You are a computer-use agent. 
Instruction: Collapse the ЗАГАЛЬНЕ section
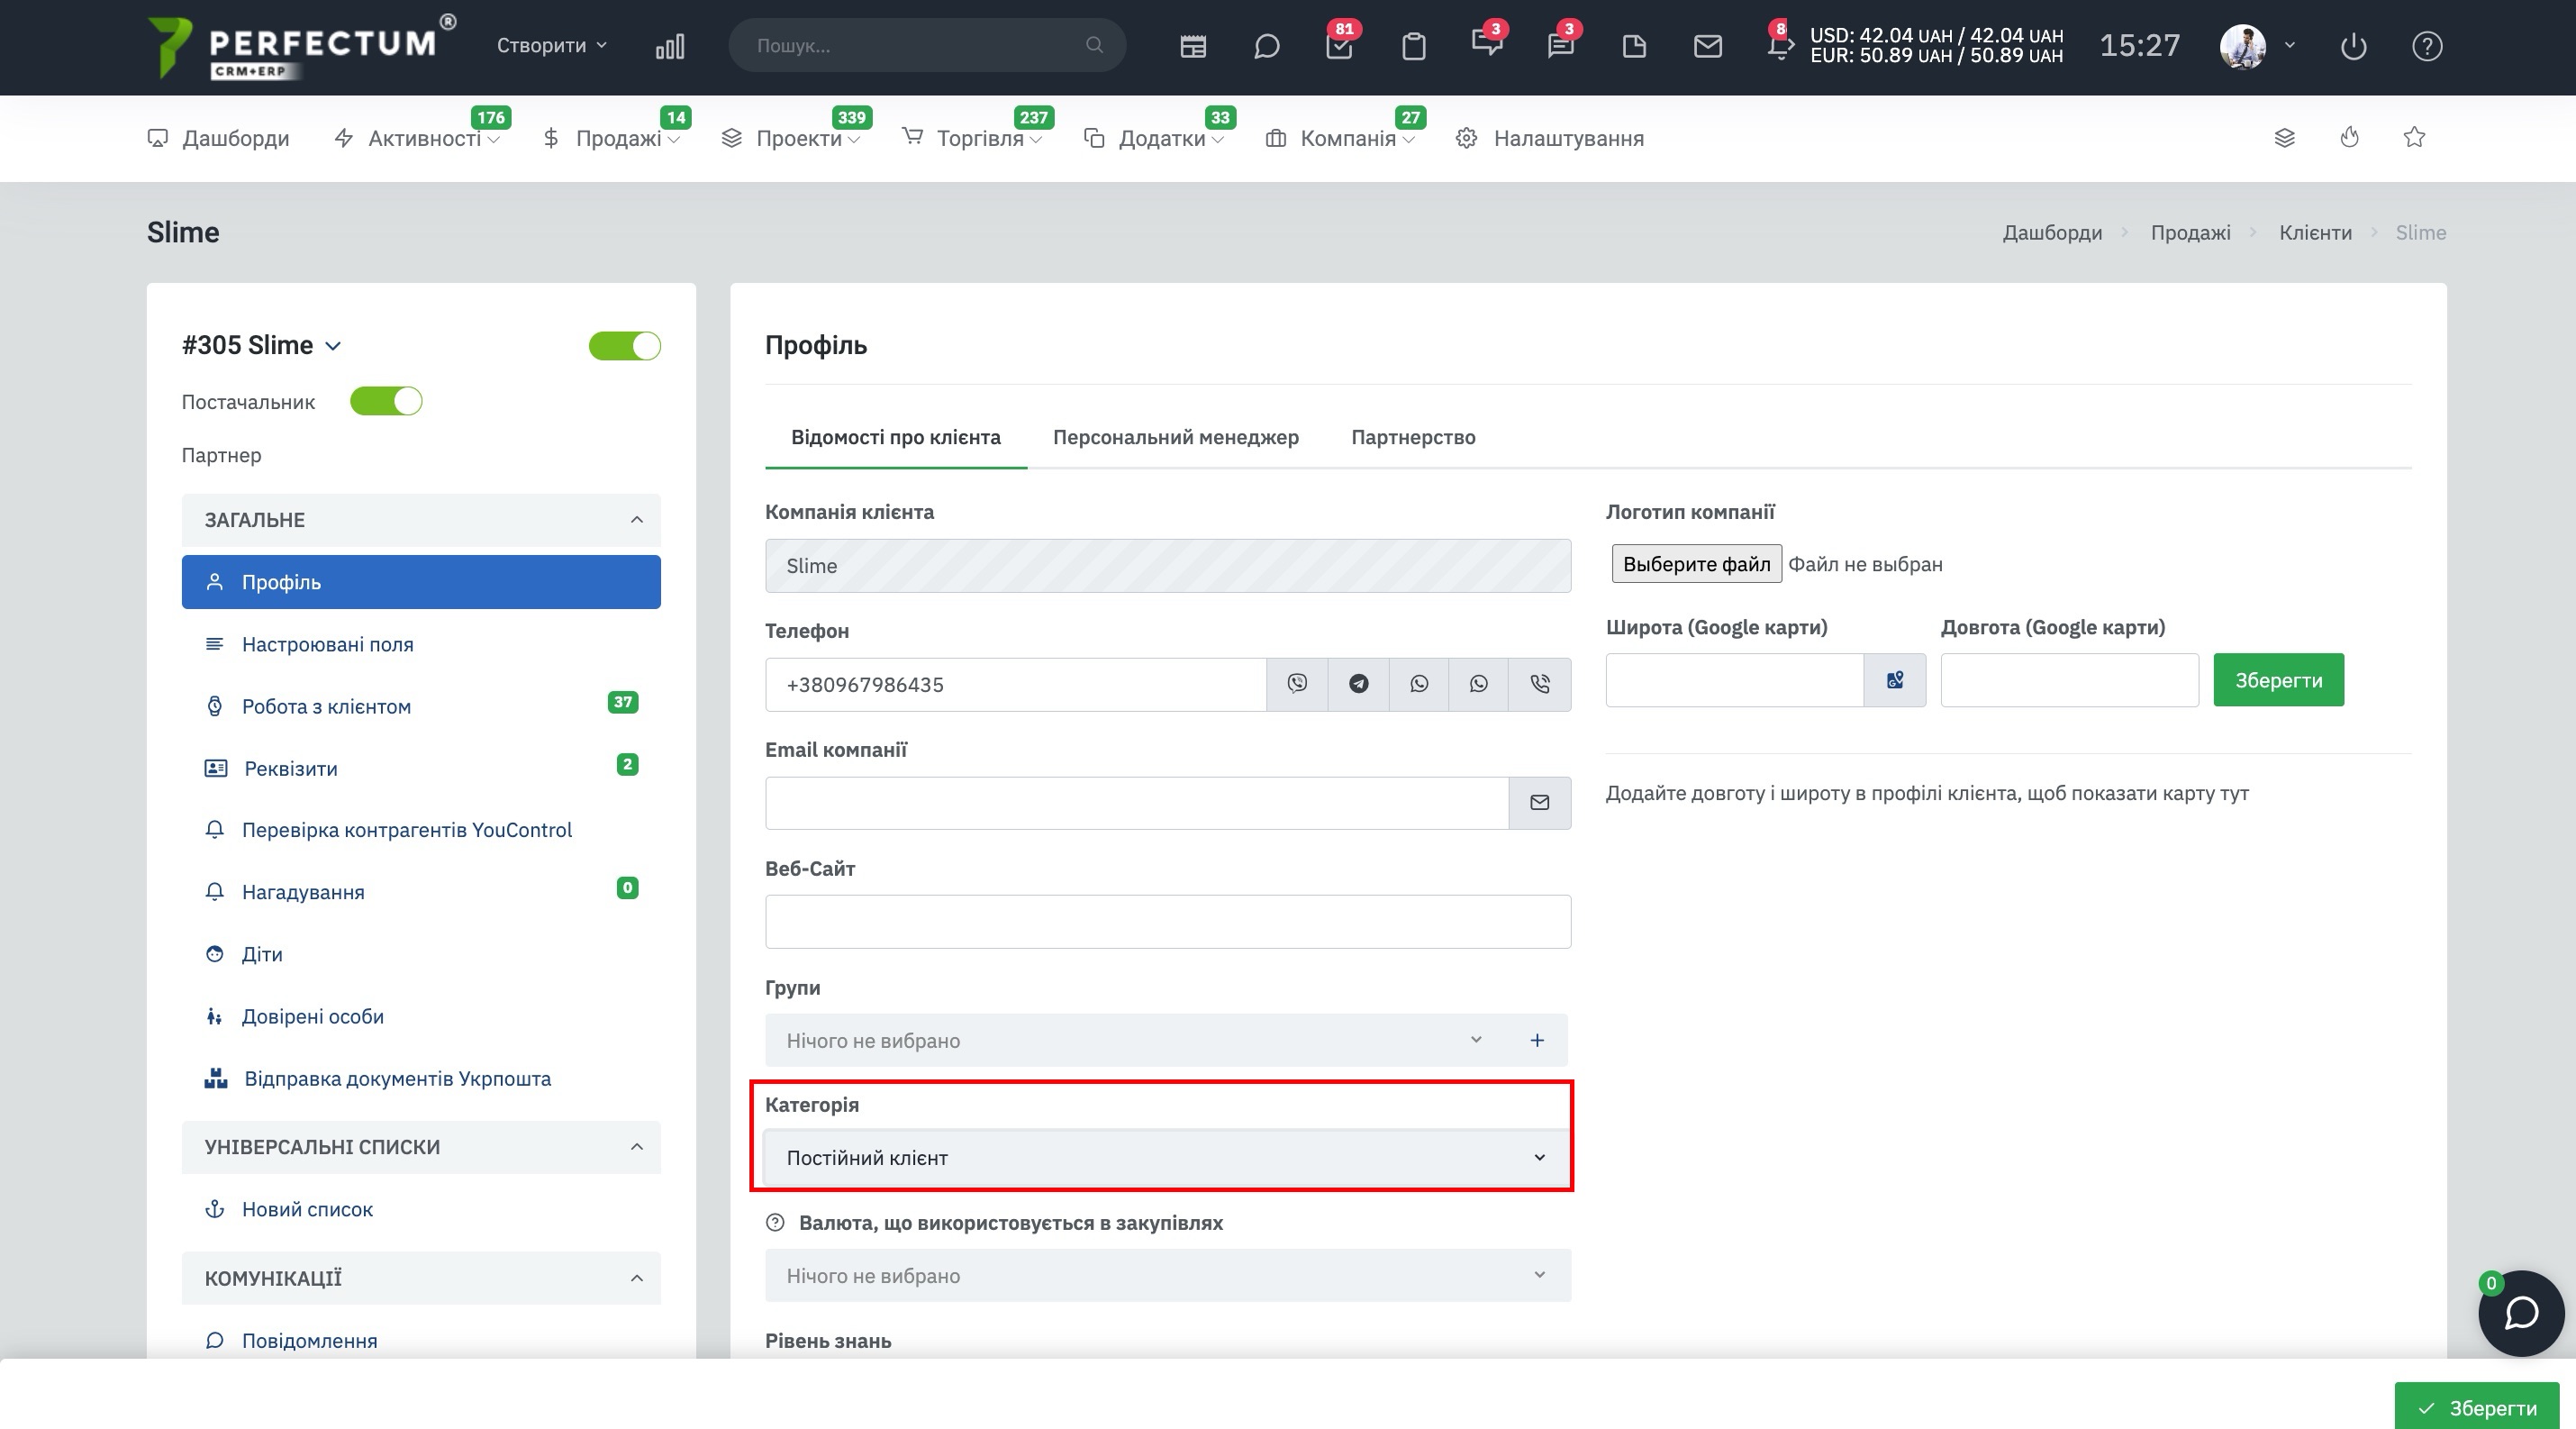click(x=421, y=520)
